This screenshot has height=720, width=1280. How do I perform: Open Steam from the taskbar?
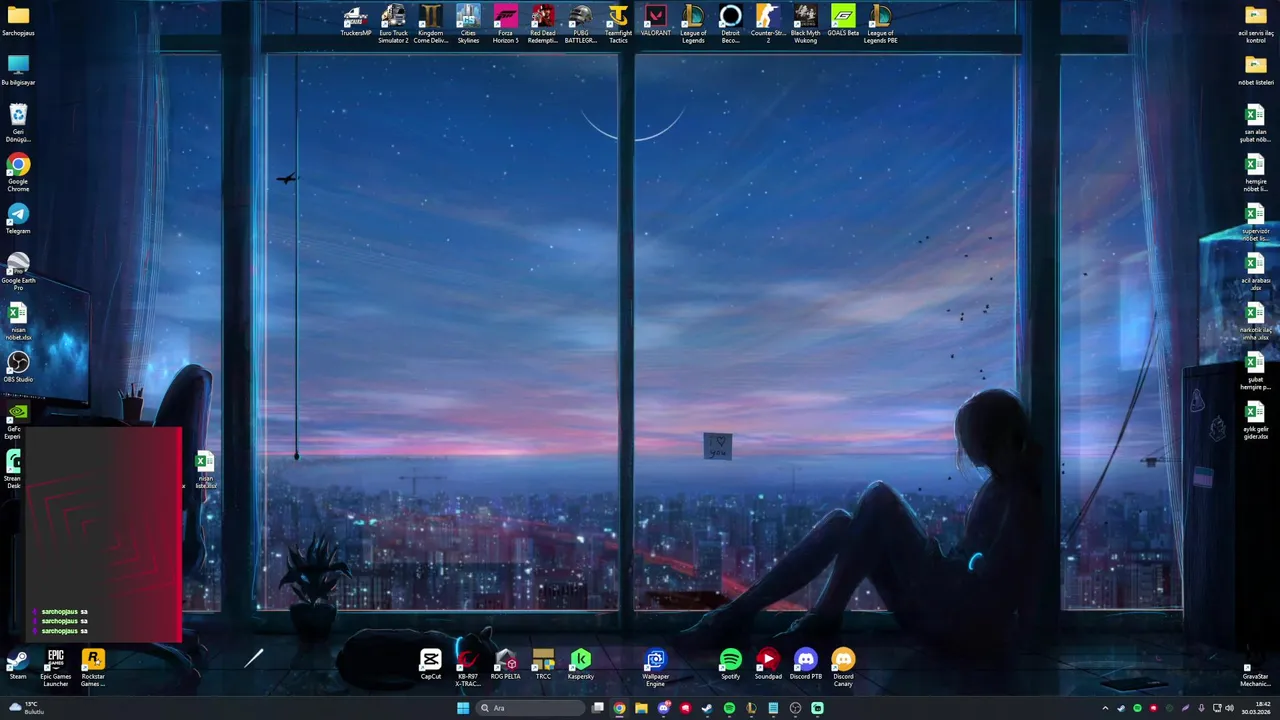pyautogui.click(x=707, y=708)
